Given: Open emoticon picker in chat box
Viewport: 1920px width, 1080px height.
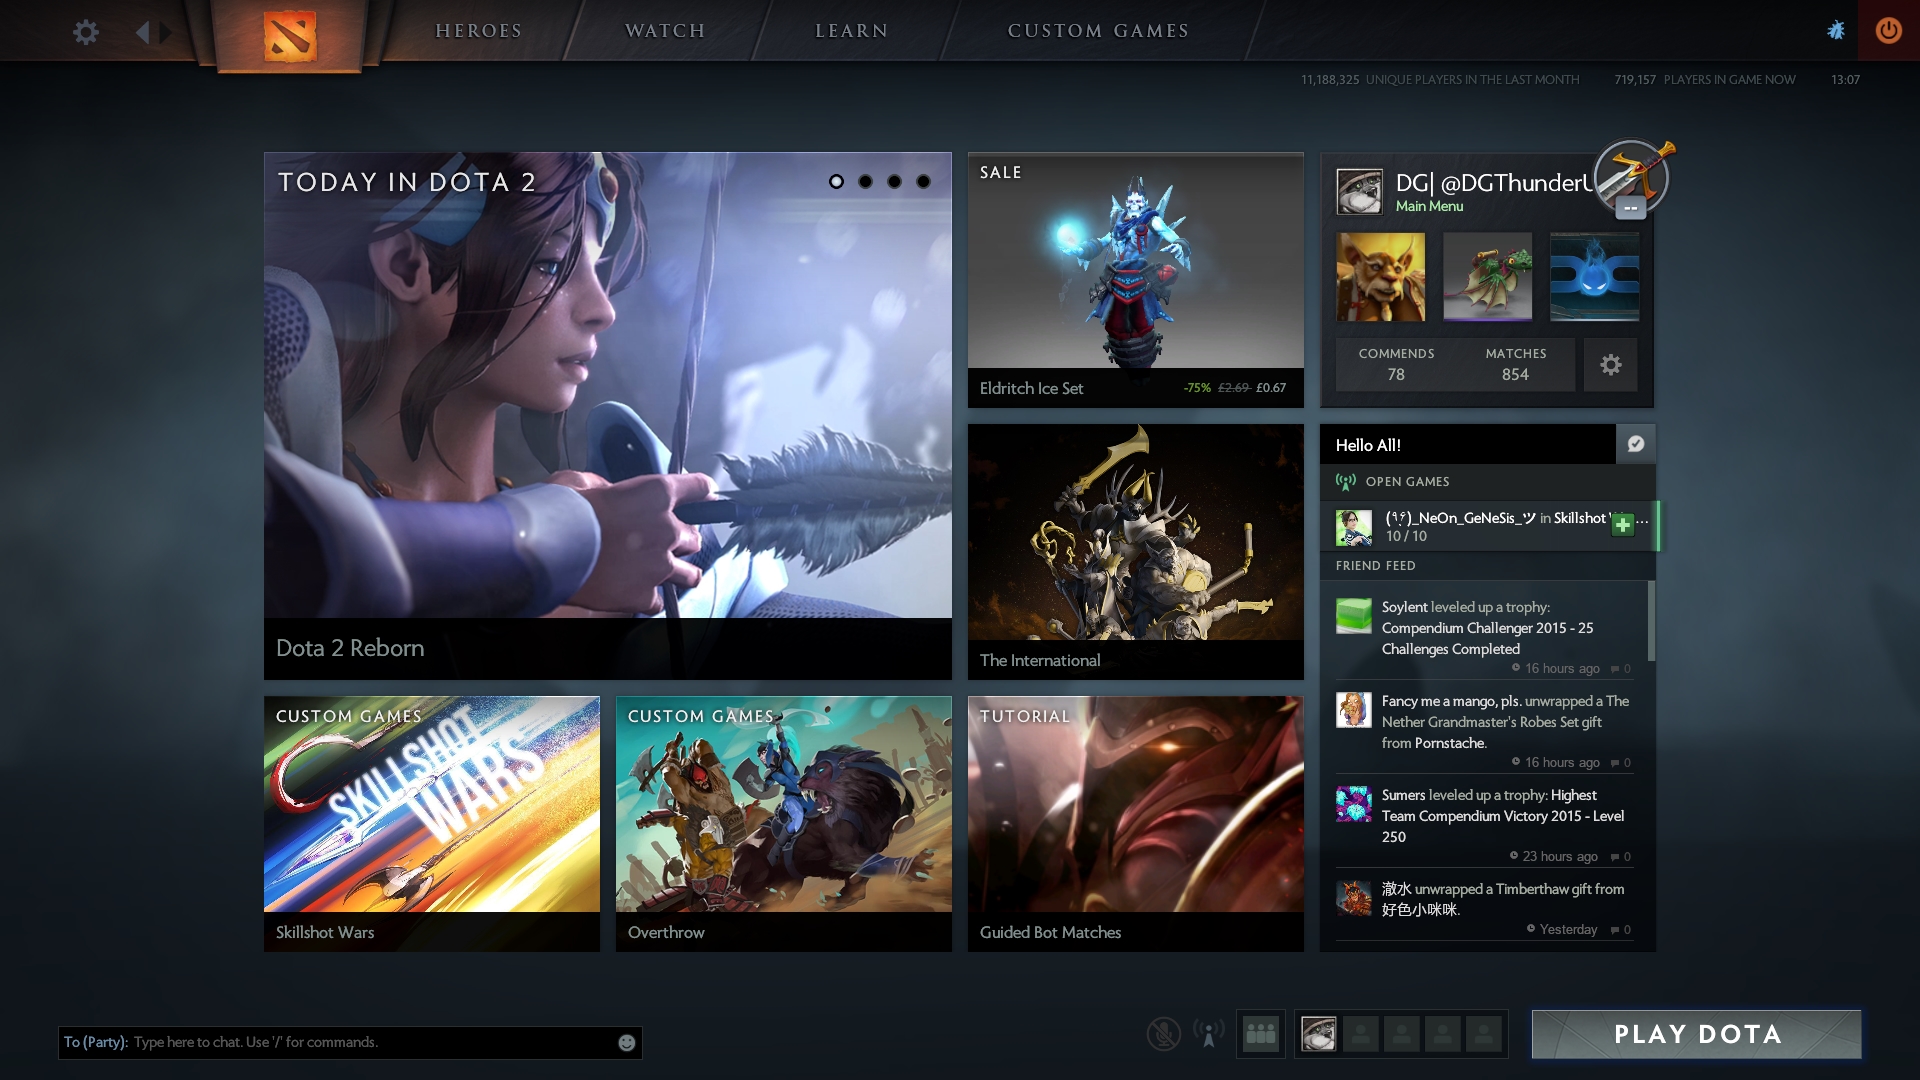Looking at the screenshot, I should click(627, 1043).
